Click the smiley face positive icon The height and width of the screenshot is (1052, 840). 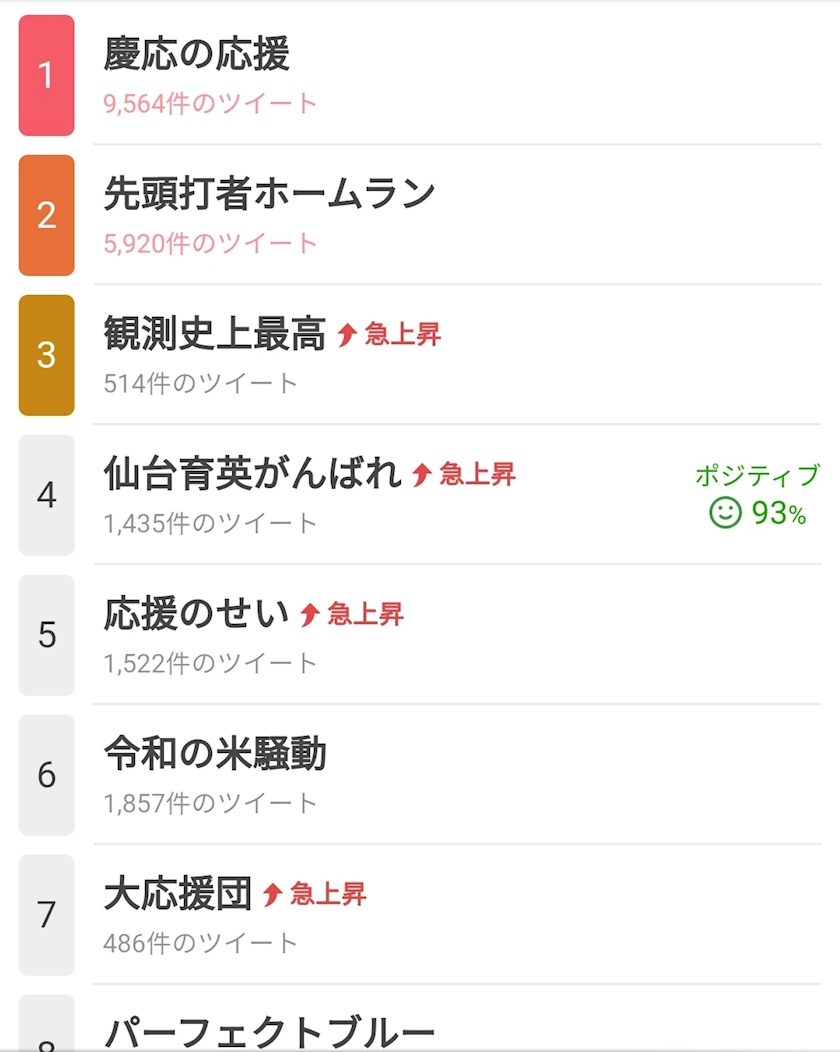pos(725,513)
